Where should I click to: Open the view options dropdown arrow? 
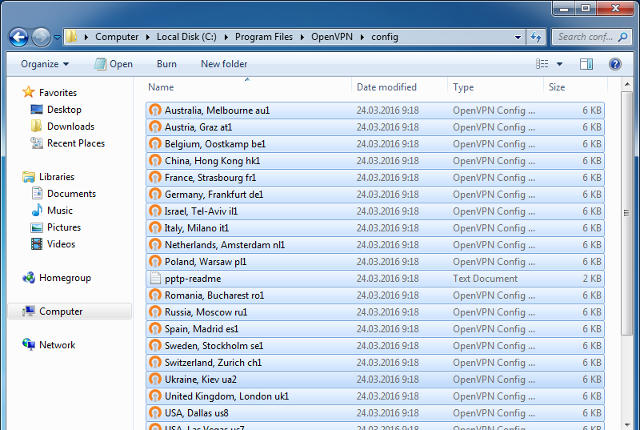pos(560,64)
